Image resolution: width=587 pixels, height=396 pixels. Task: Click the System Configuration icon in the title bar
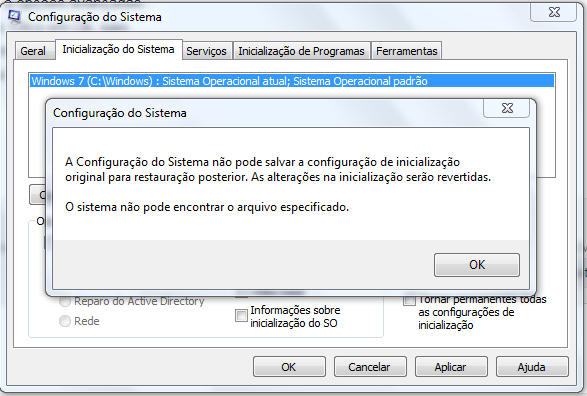click(x=15, y=17)
